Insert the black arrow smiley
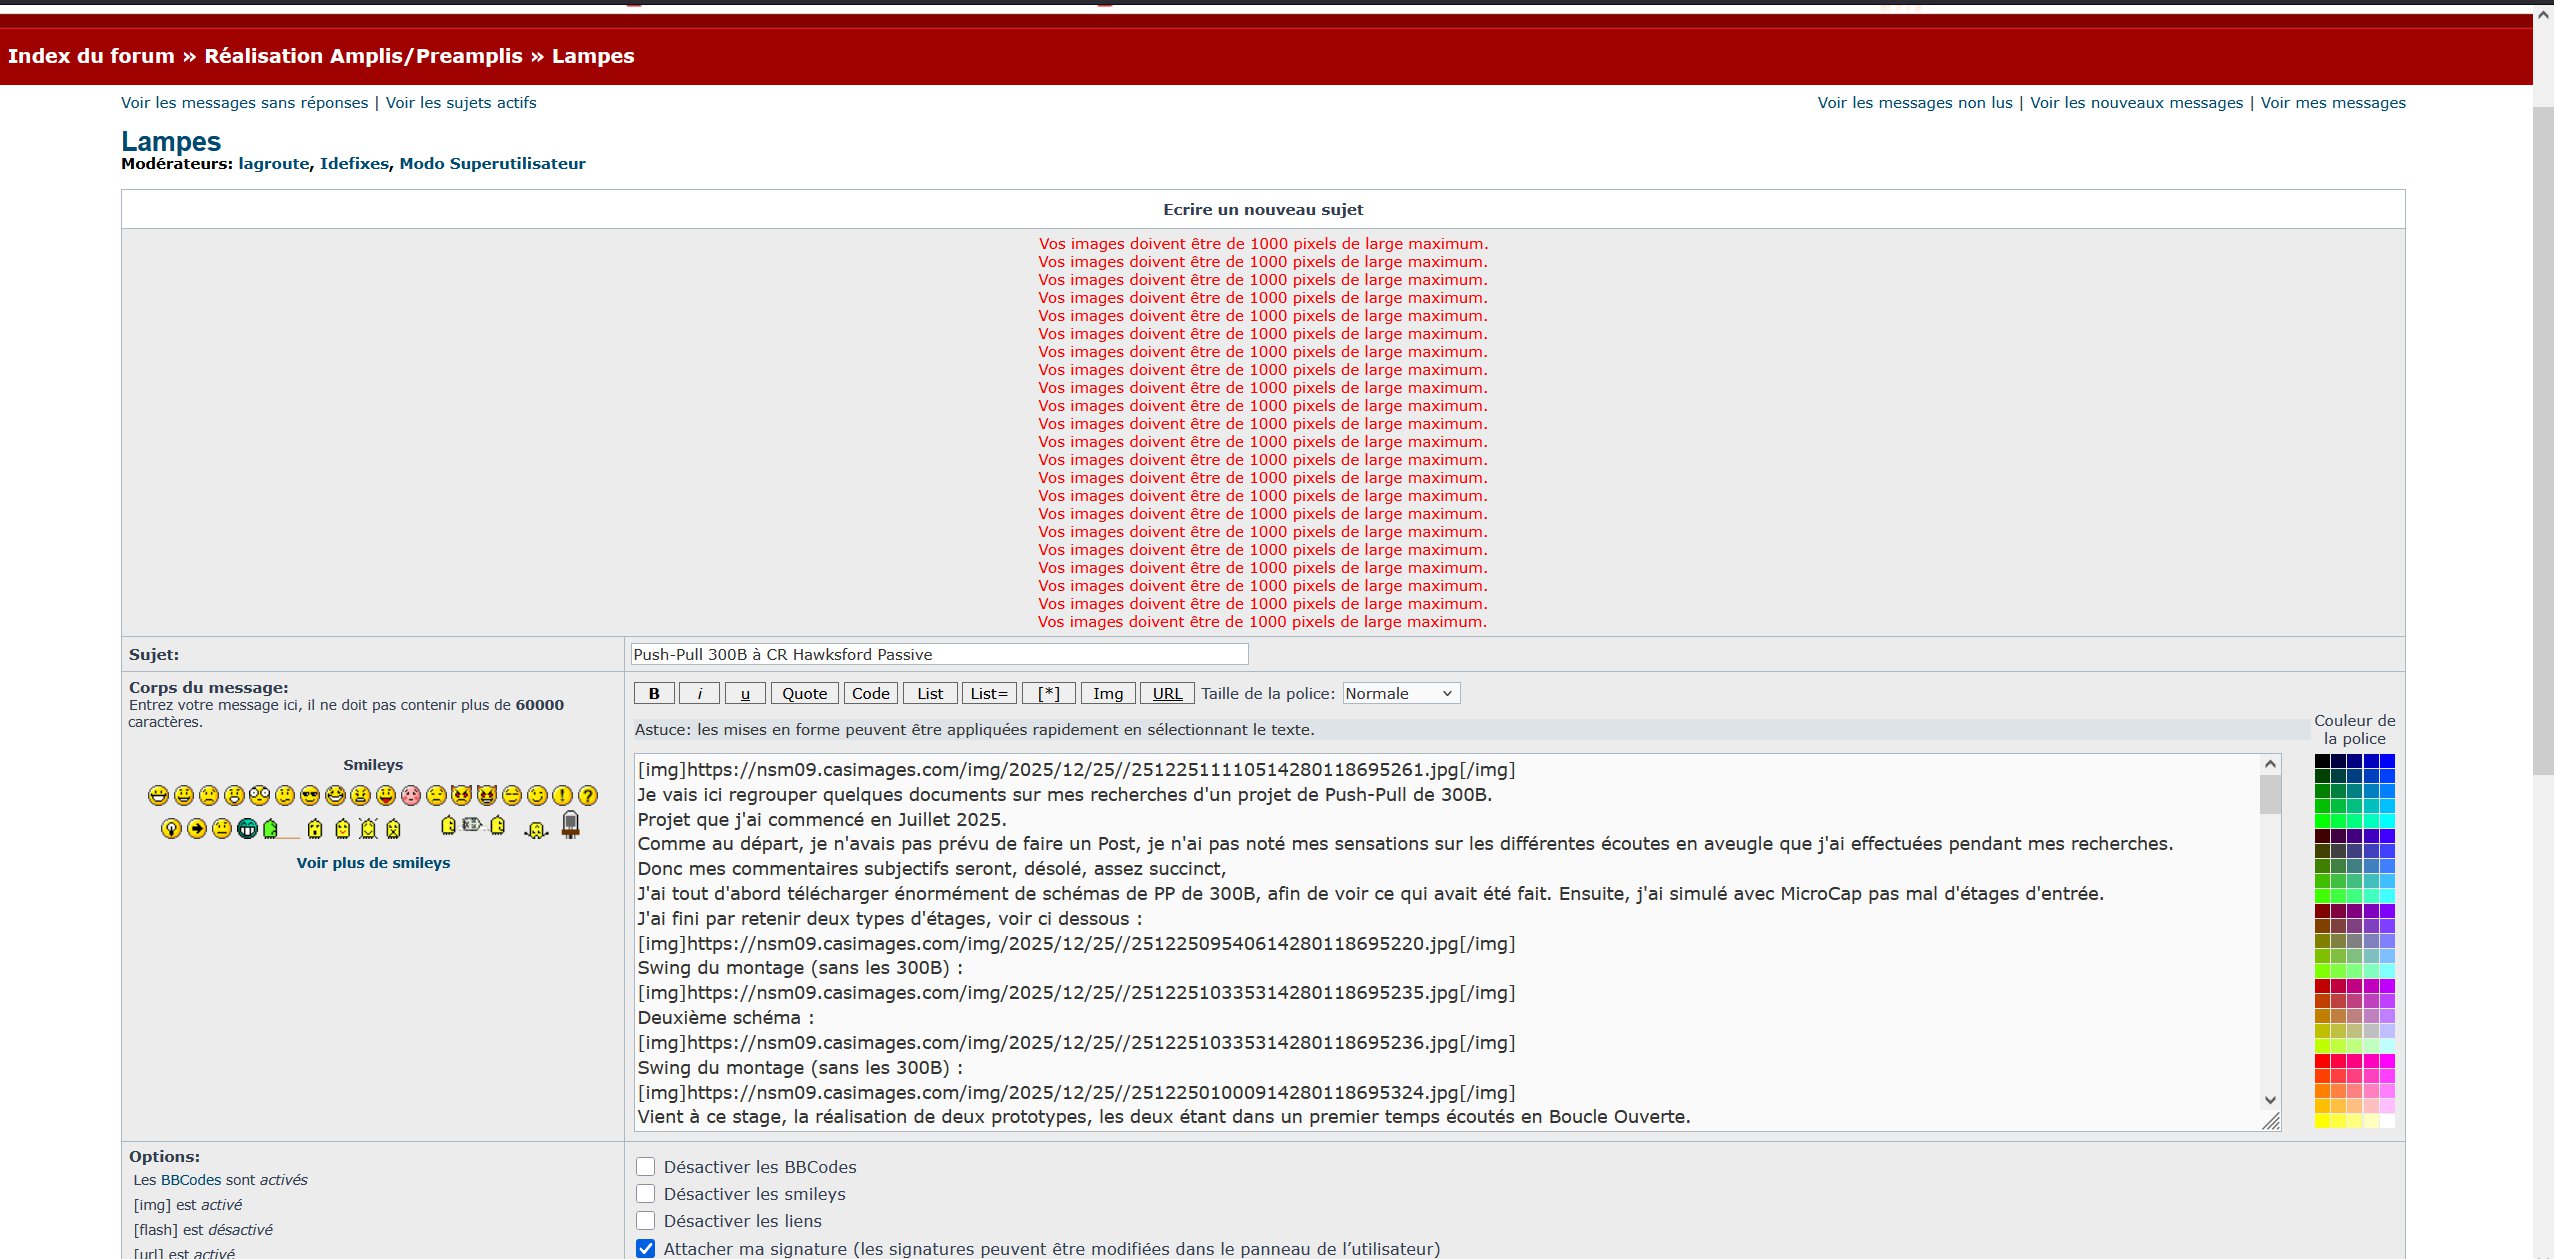This screenshot has height=1259, width=2554. (x=197, y=829)
